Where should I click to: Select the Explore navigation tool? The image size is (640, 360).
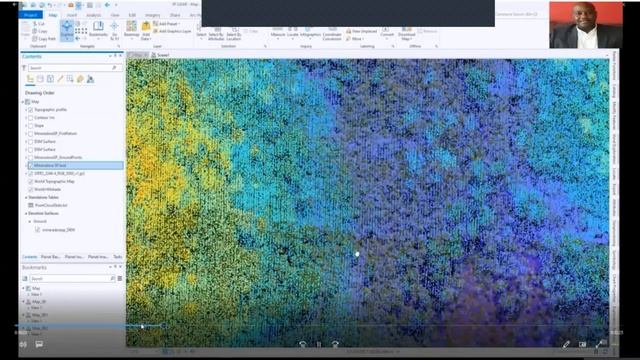[67, 30]
